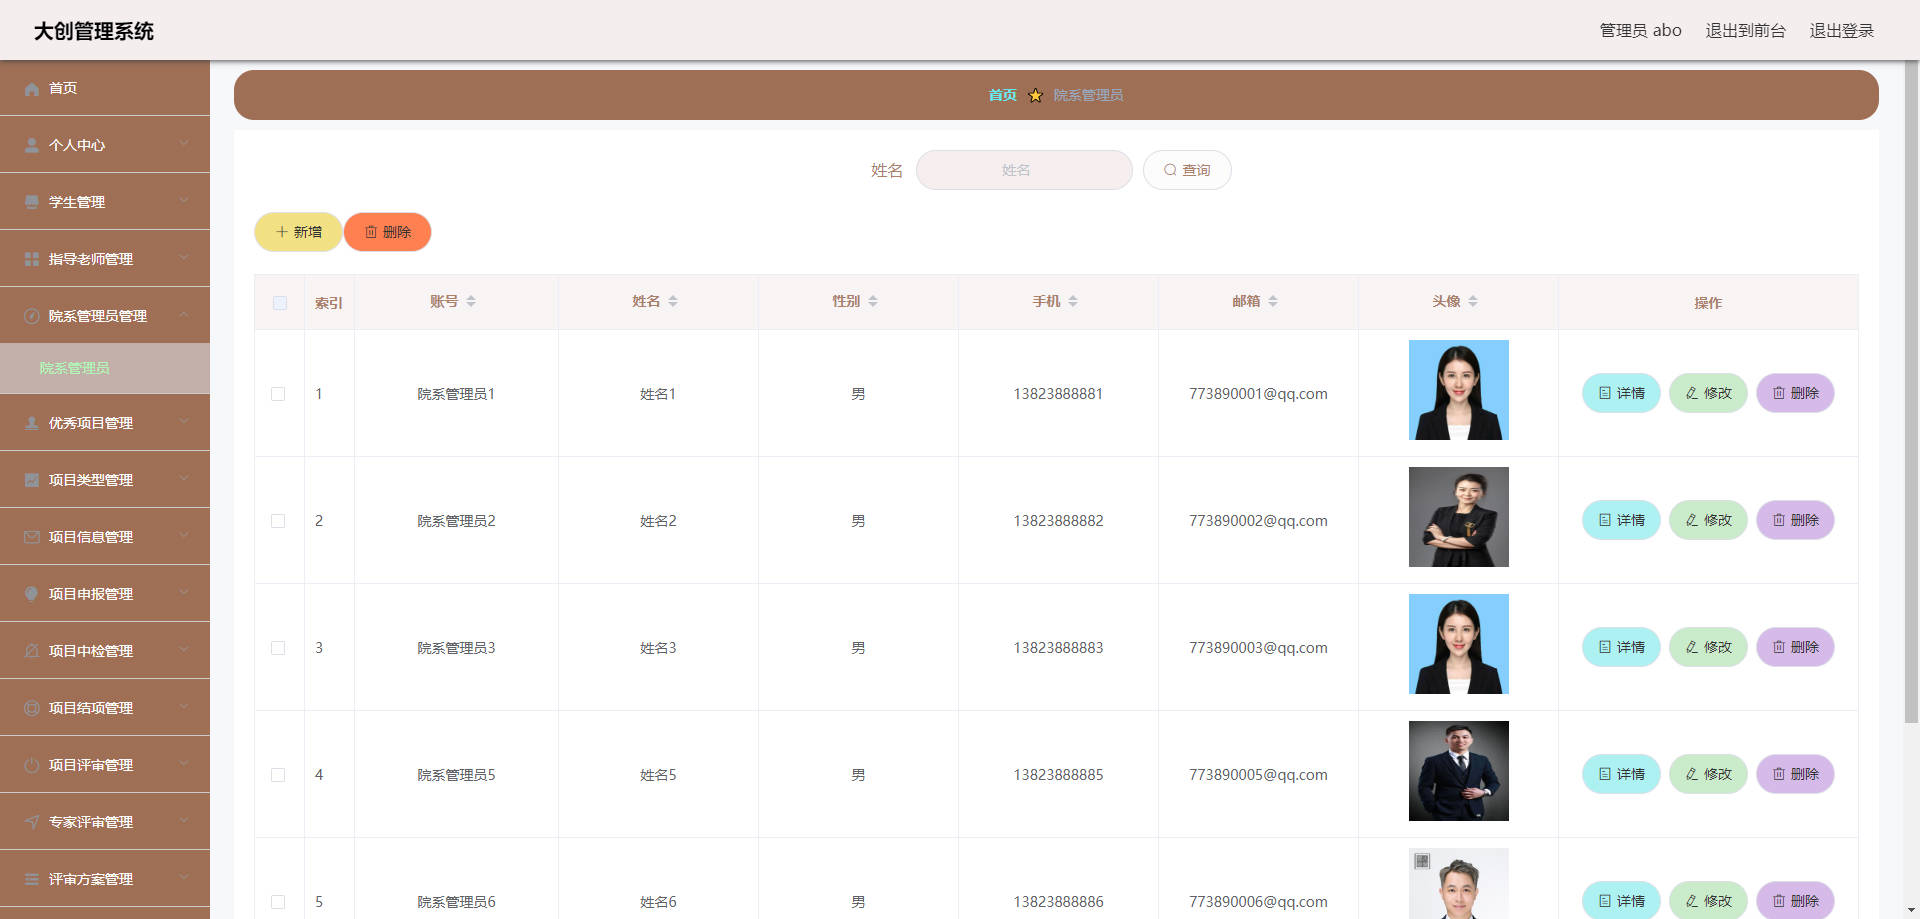Click the phone cell 13823888883
The image size is (1920, 919).
coord(1058,648)
